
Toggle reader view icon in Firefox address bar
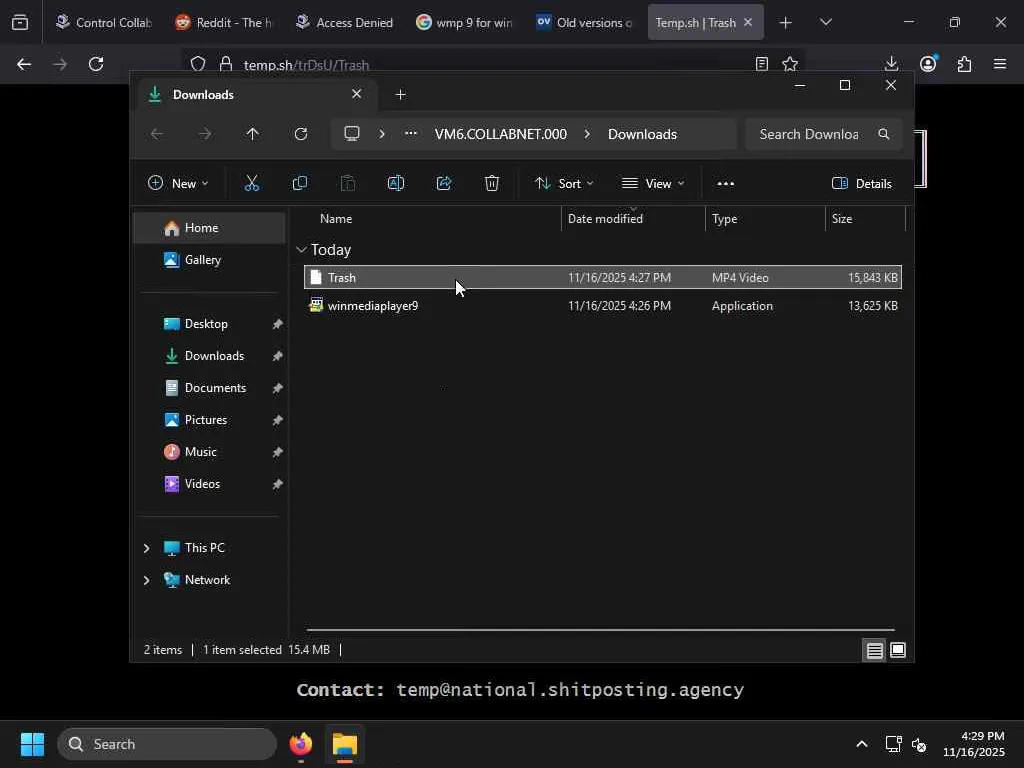pos(761,64)
